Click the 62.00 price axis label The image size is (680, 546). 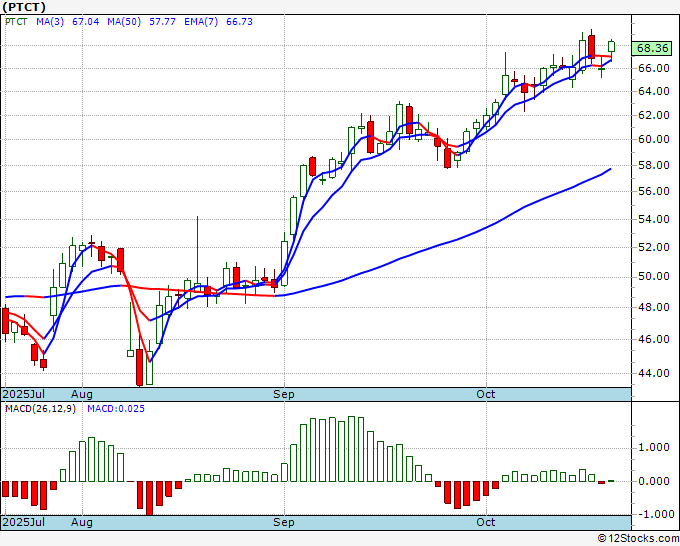pos(654,115)
